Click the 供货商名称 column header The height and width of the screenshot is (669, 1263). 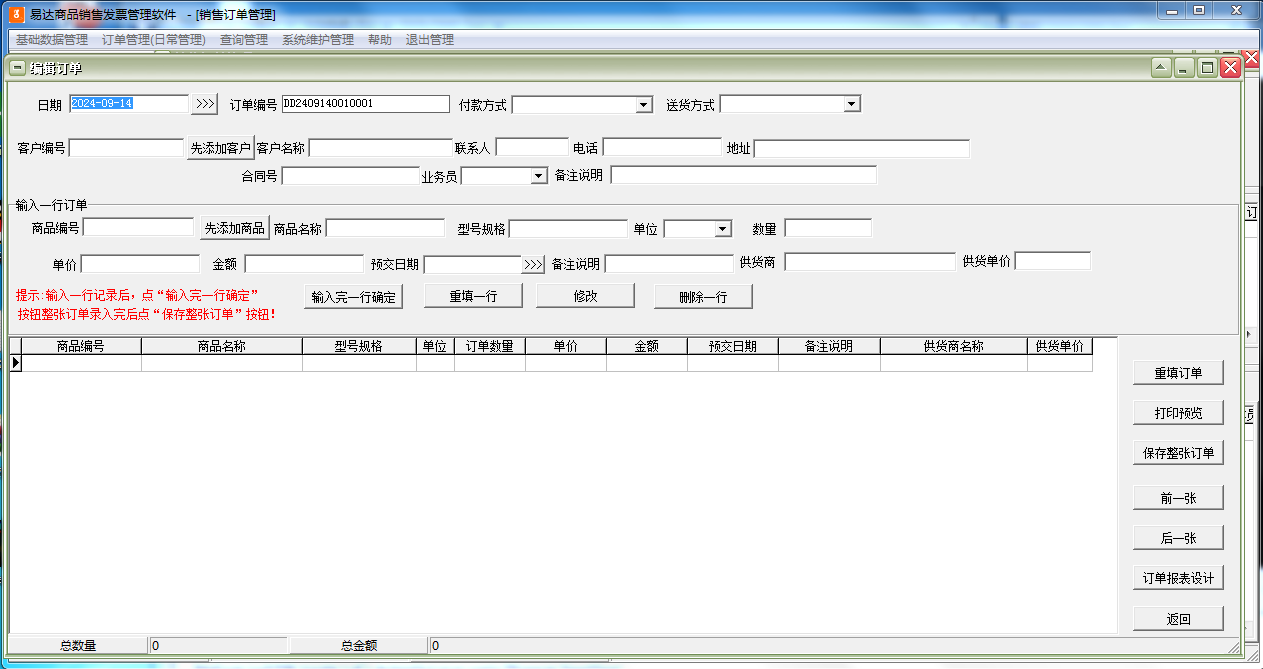click(954, 346)
